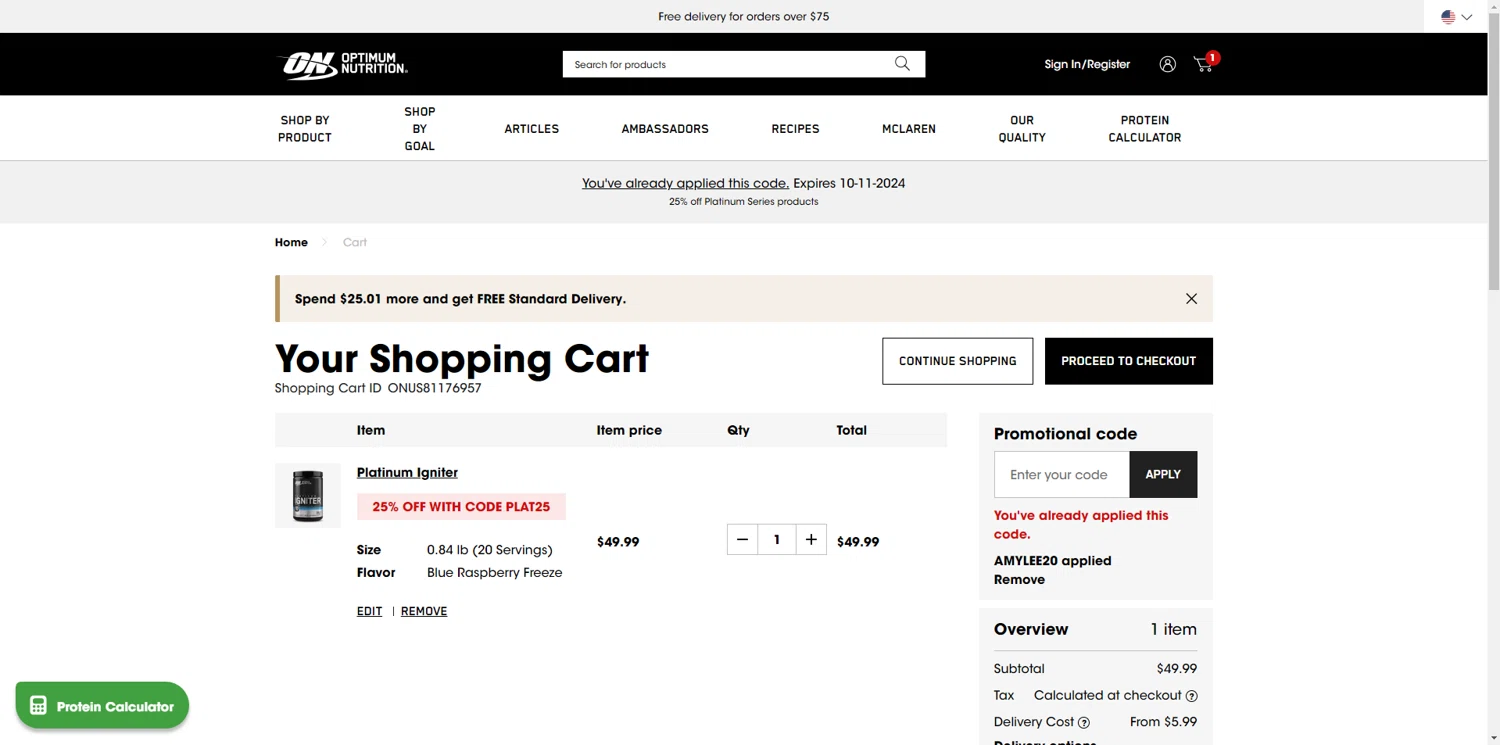Click the Platinum Igniter product thumbnail

[308, 495]
